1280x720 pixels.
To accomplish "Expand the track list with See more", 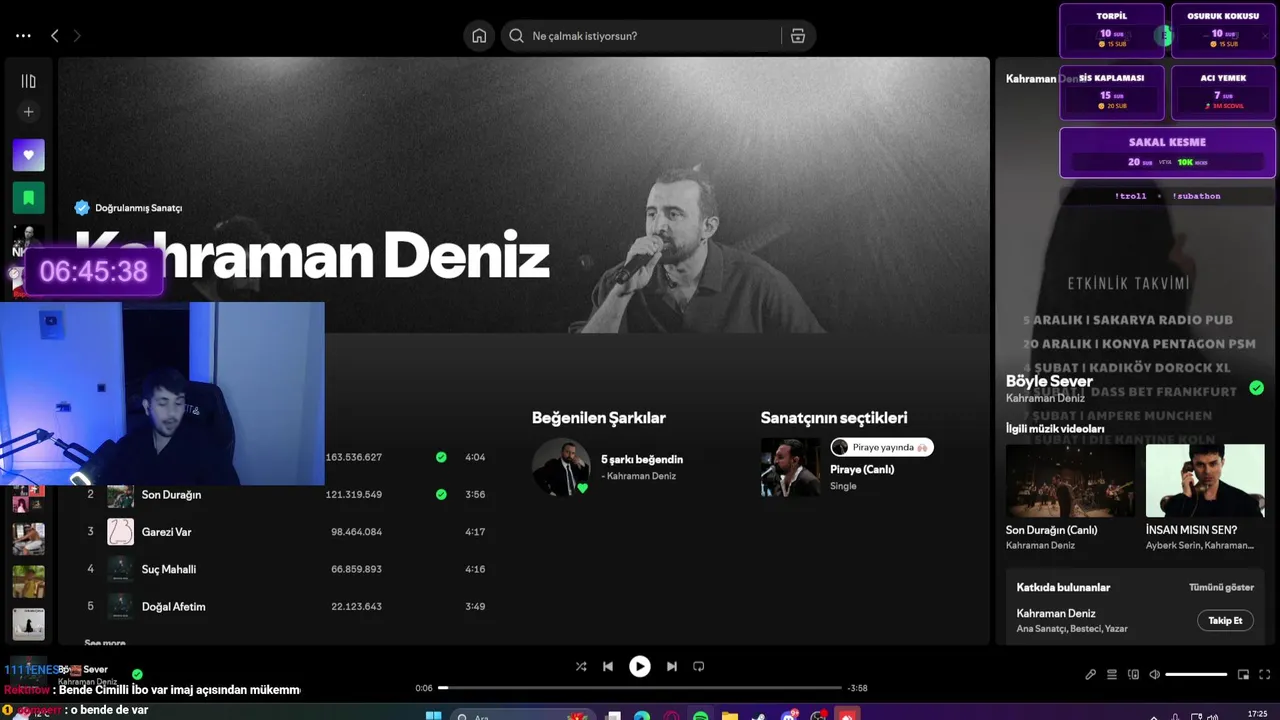I will pyautogui.click(x=105, y=643).
